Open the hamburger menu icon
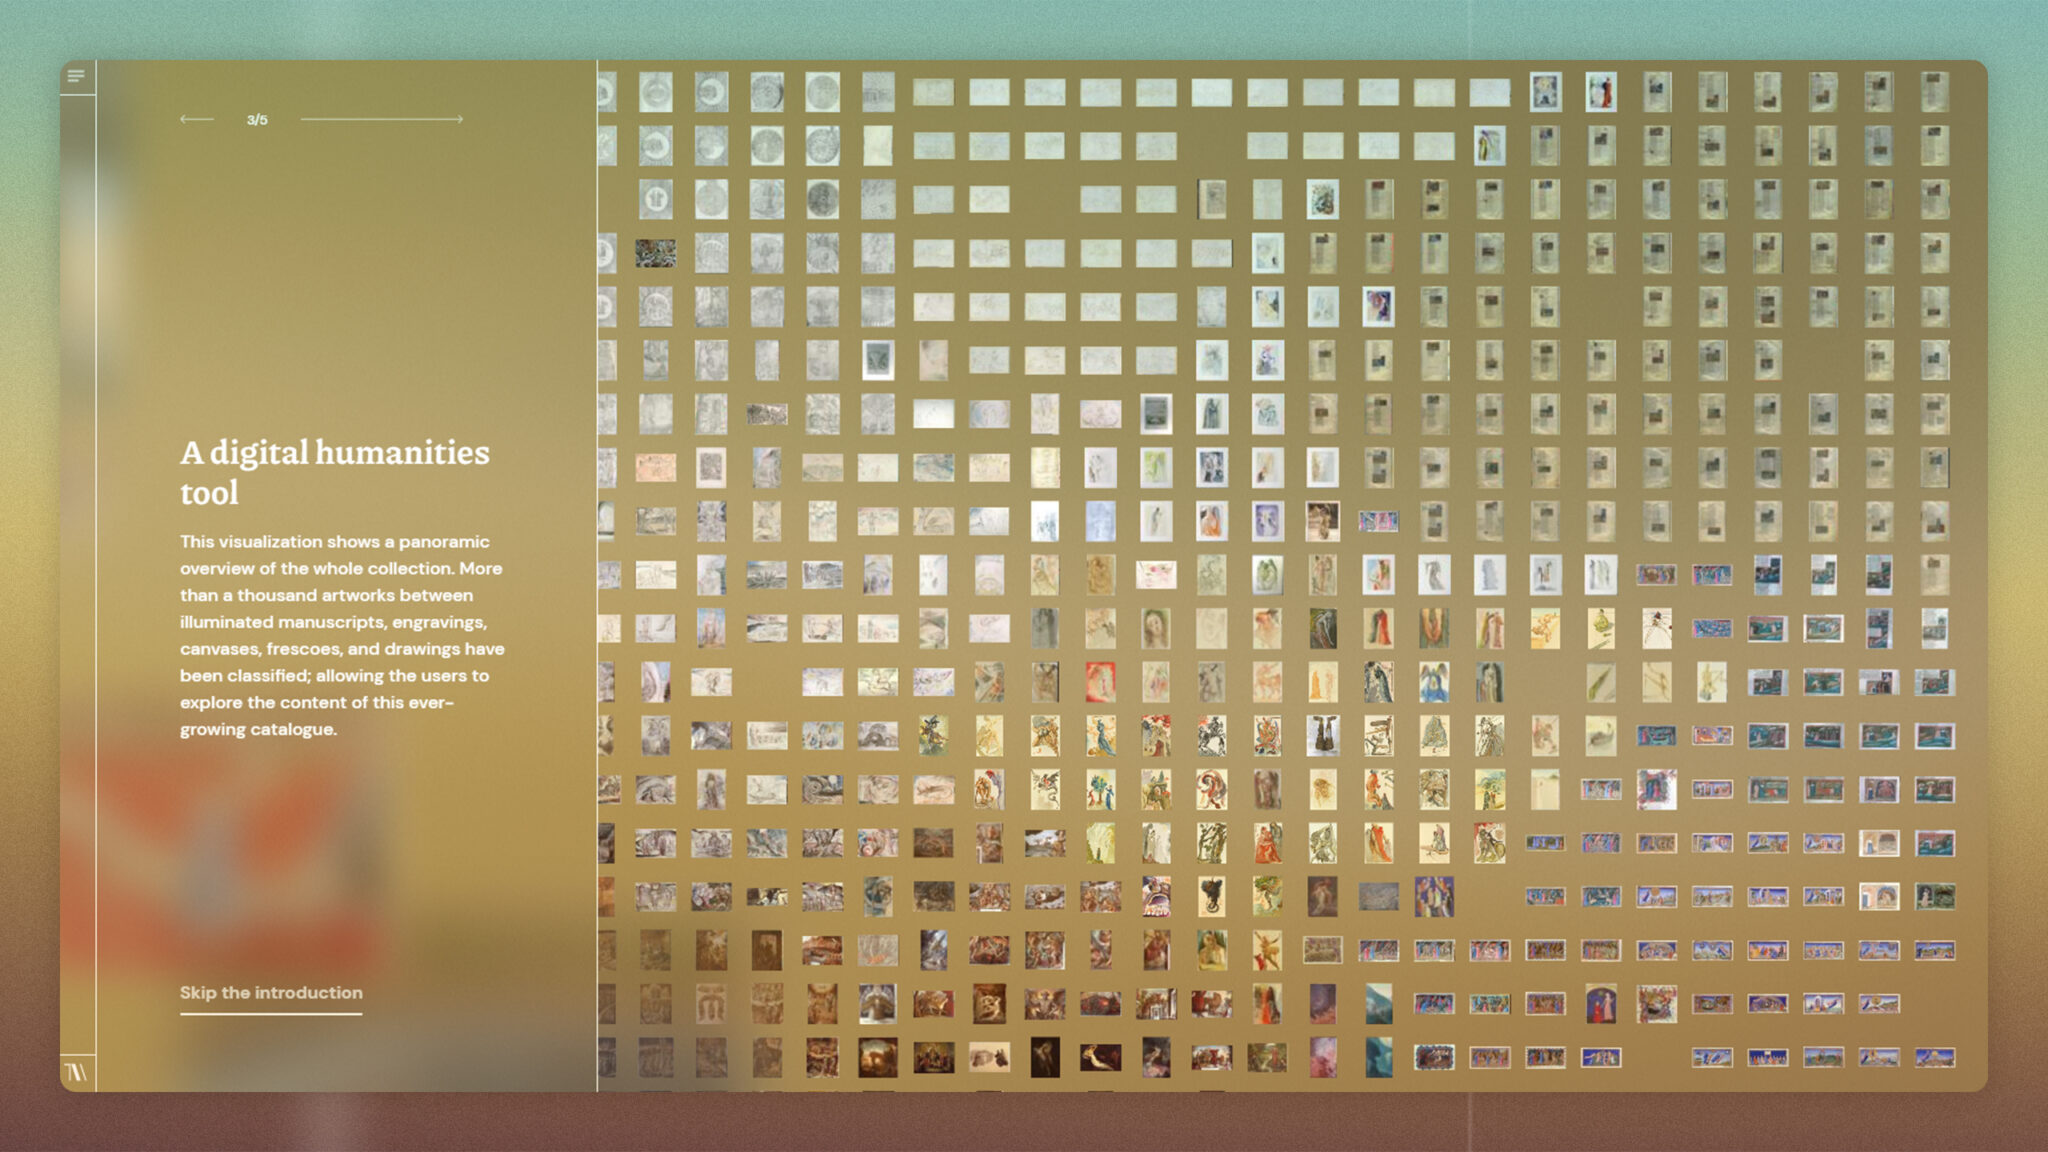Viewport: 2048px width, 1152px height. pos(76,76)
